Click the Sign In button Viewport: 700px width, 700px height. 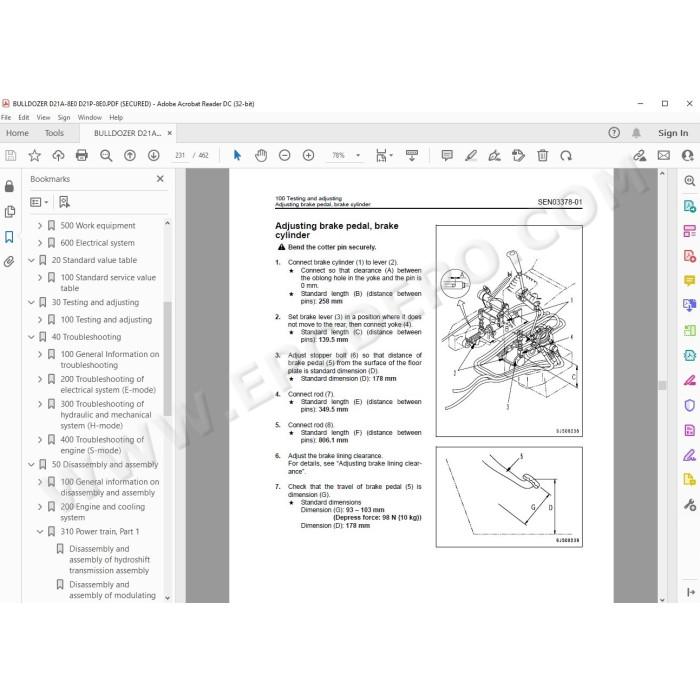coord(673,133)
